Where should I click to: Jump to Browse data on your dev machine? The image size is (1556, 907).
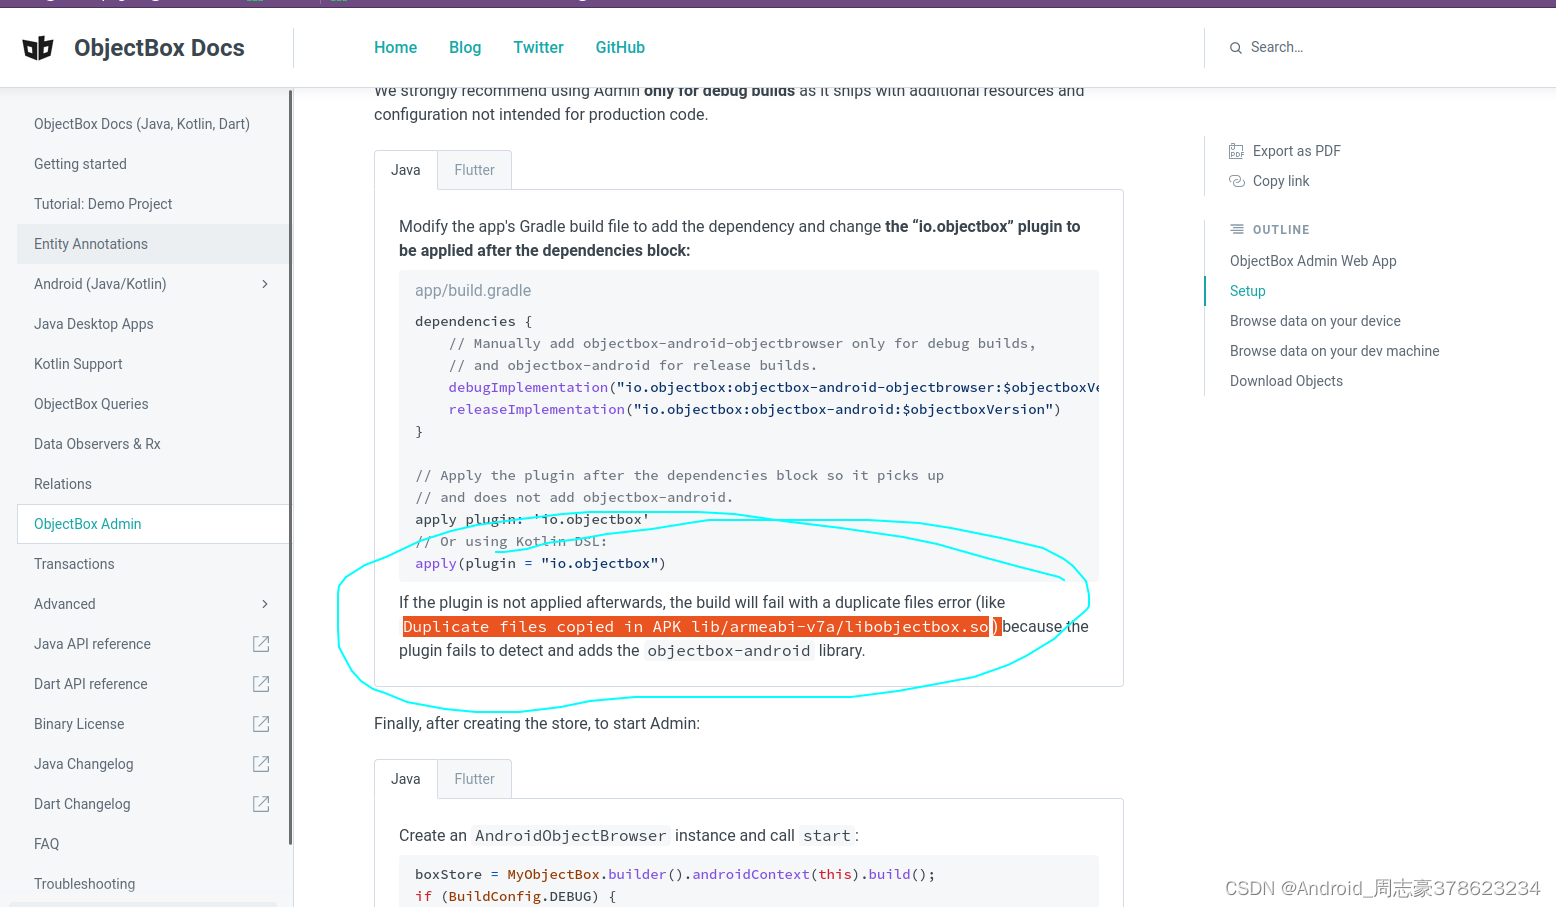pos(1334,351)
